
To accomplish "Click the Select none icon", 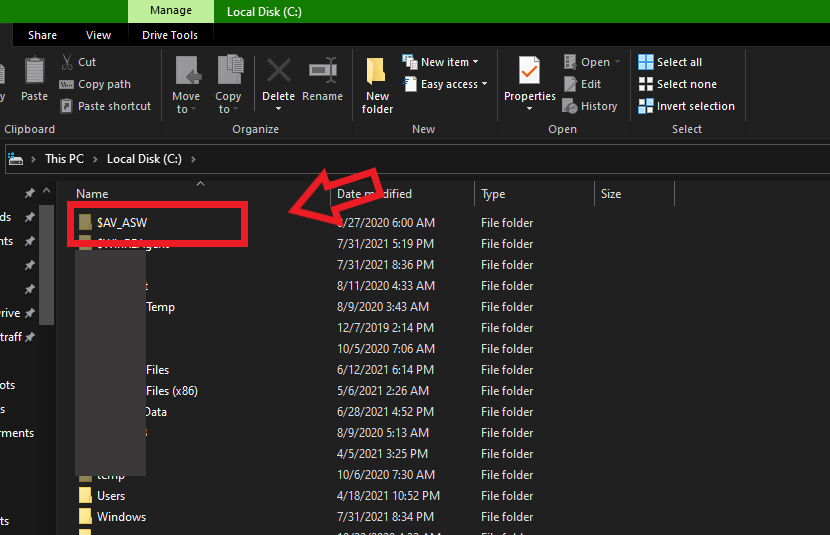I will click(x=646, y=84).
